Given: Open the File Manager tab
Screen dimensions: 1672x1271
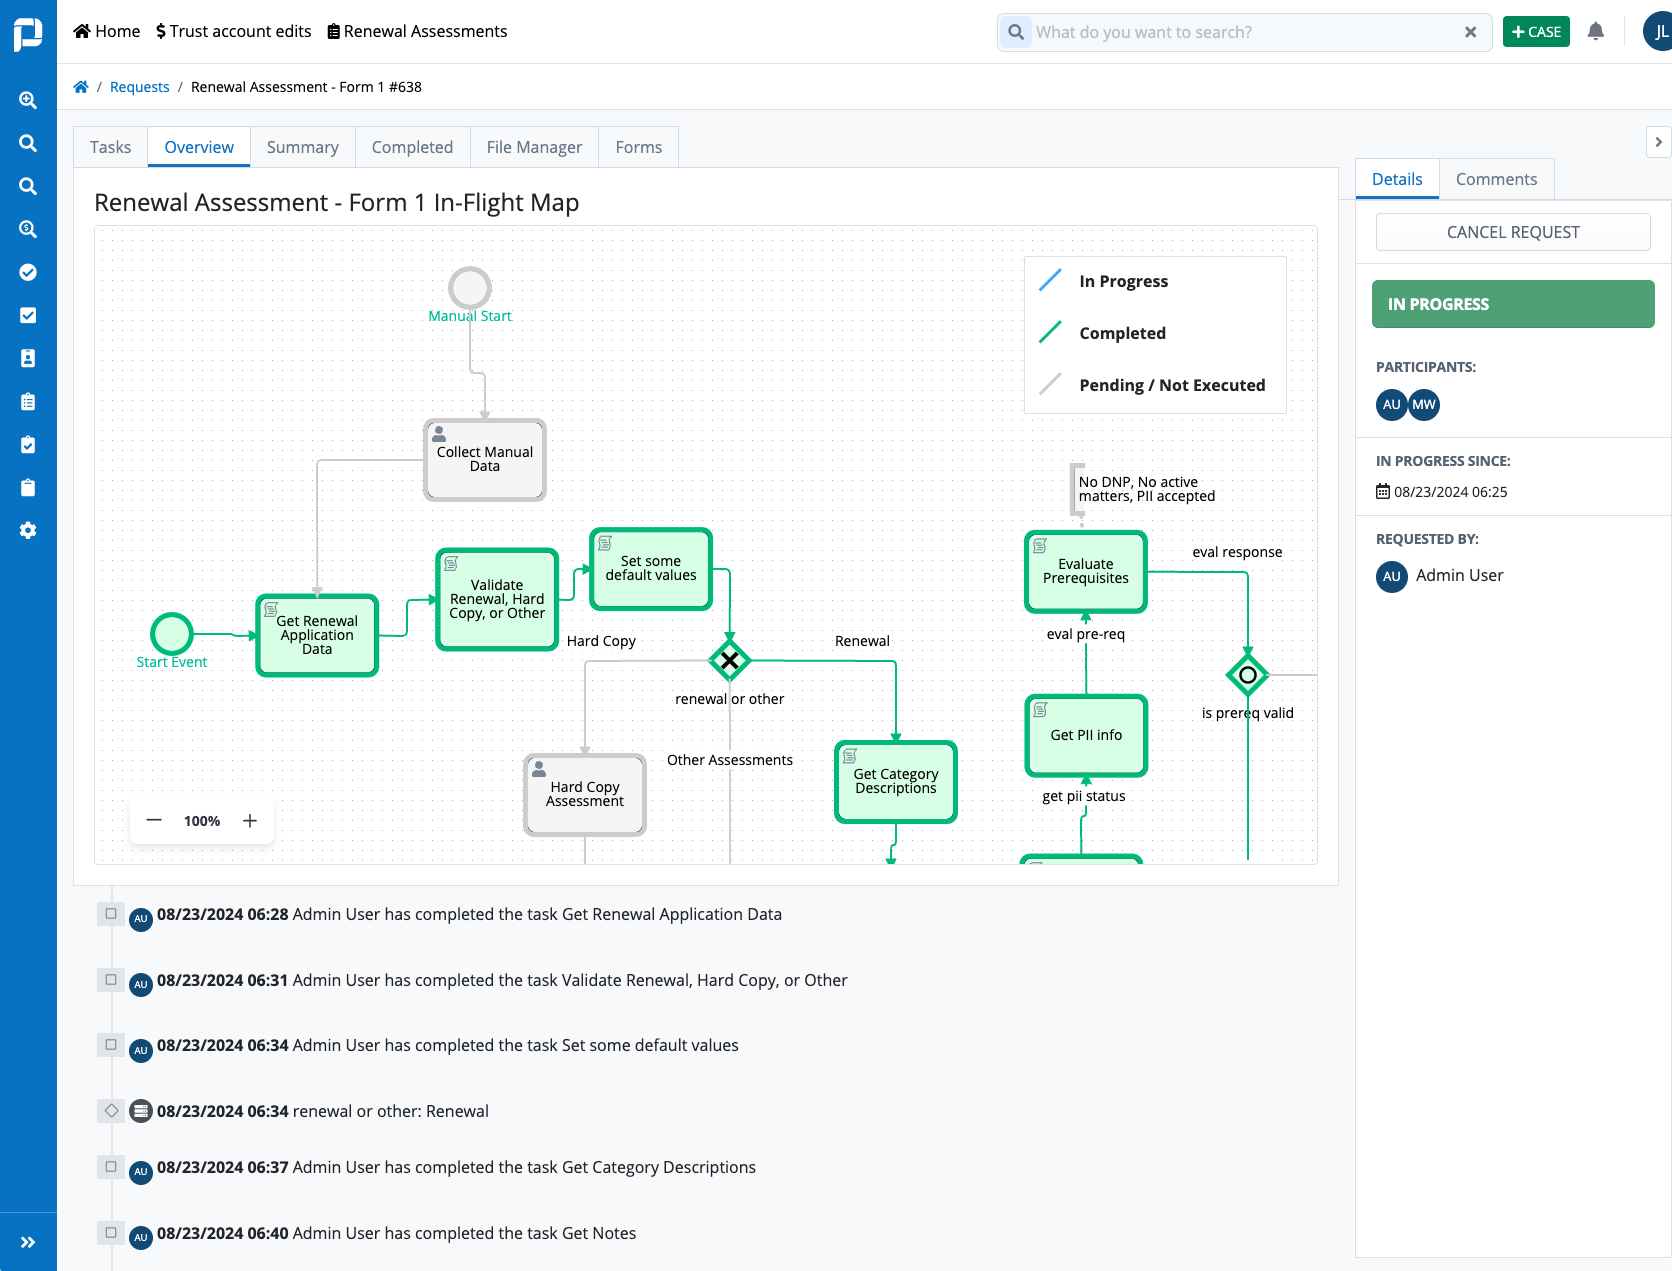Looking at the screenshot, I should [534, 146].
